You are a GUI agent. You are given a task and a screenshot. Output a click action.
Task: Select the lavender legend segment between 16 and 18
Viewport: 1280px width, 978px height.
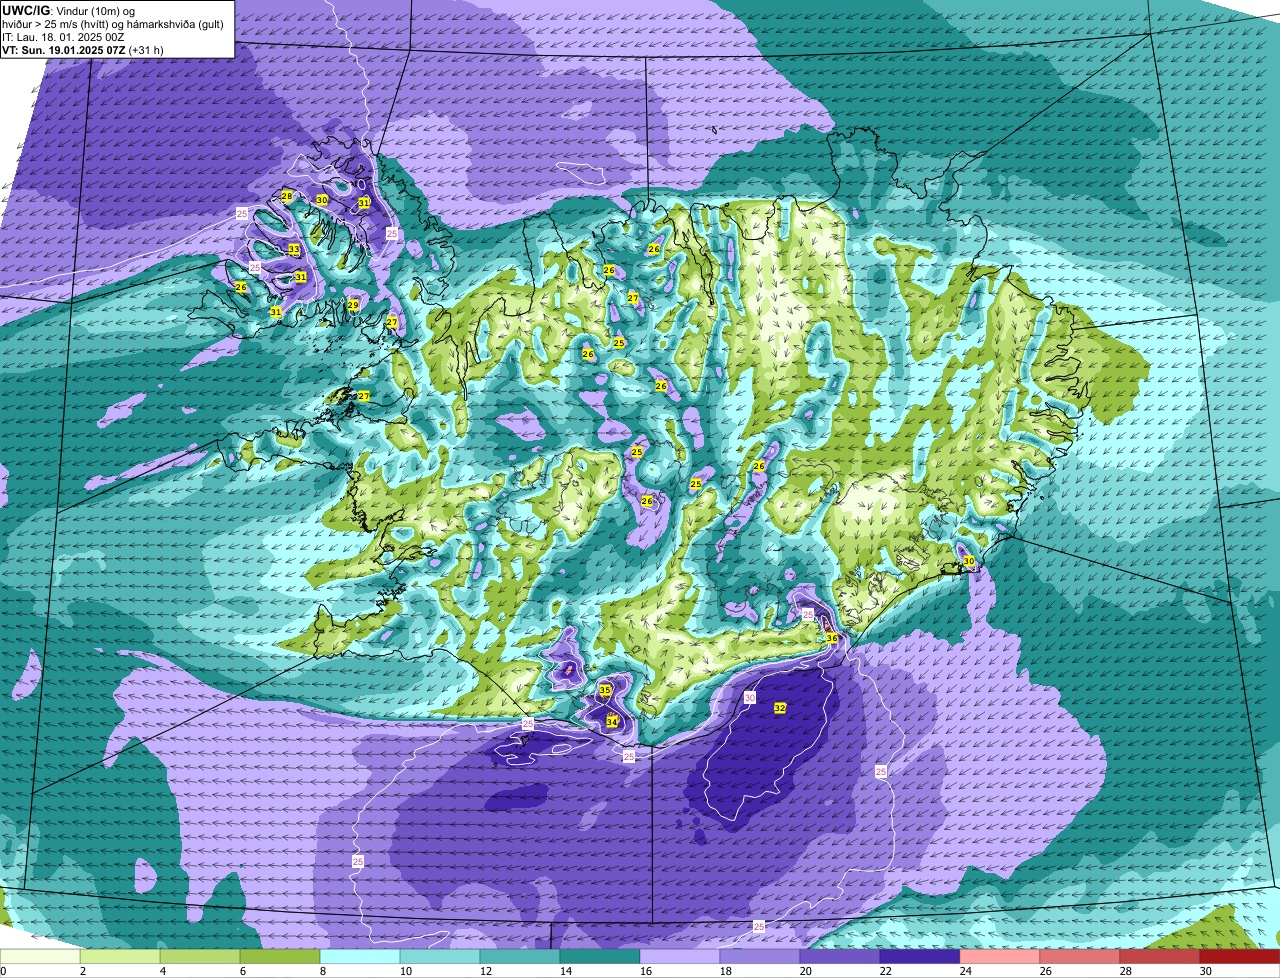tap(680, 956)
